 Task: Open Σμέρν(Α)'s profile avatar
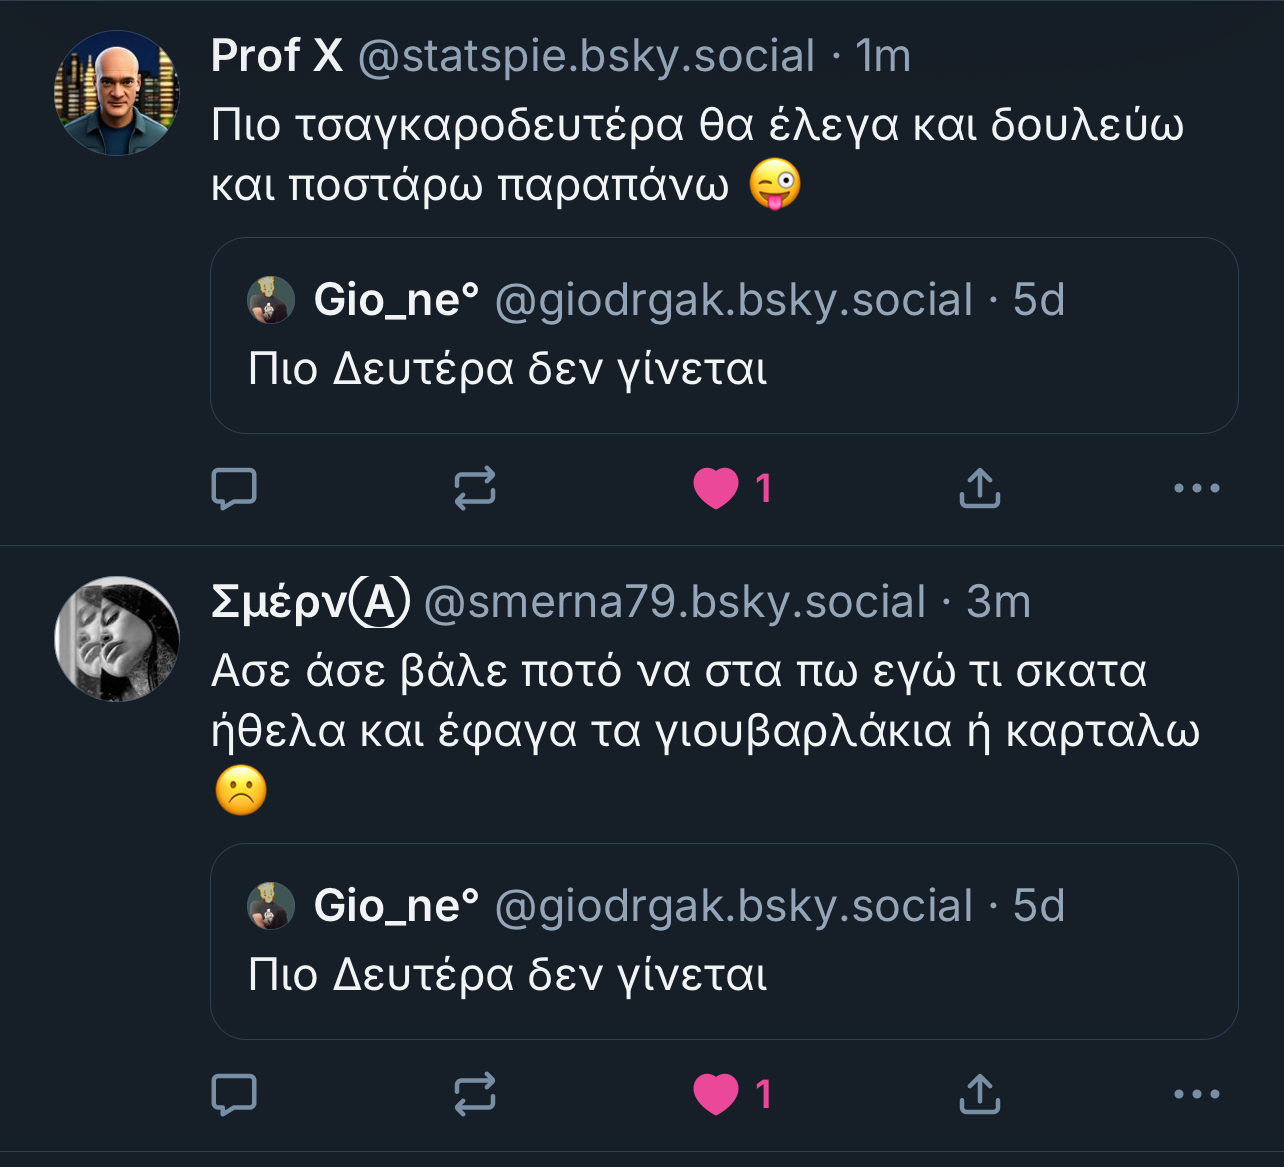click(117, 638)
